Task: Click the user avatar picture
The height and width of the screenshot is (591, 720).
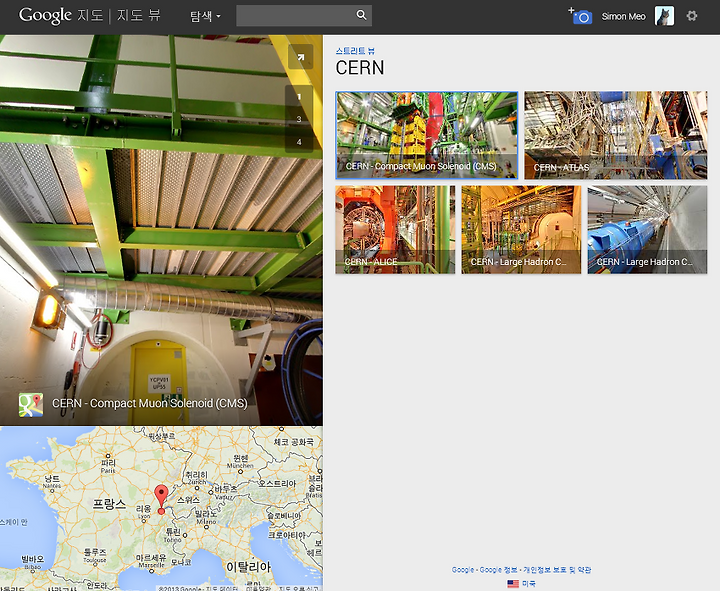Action: (x=664, y=16)
